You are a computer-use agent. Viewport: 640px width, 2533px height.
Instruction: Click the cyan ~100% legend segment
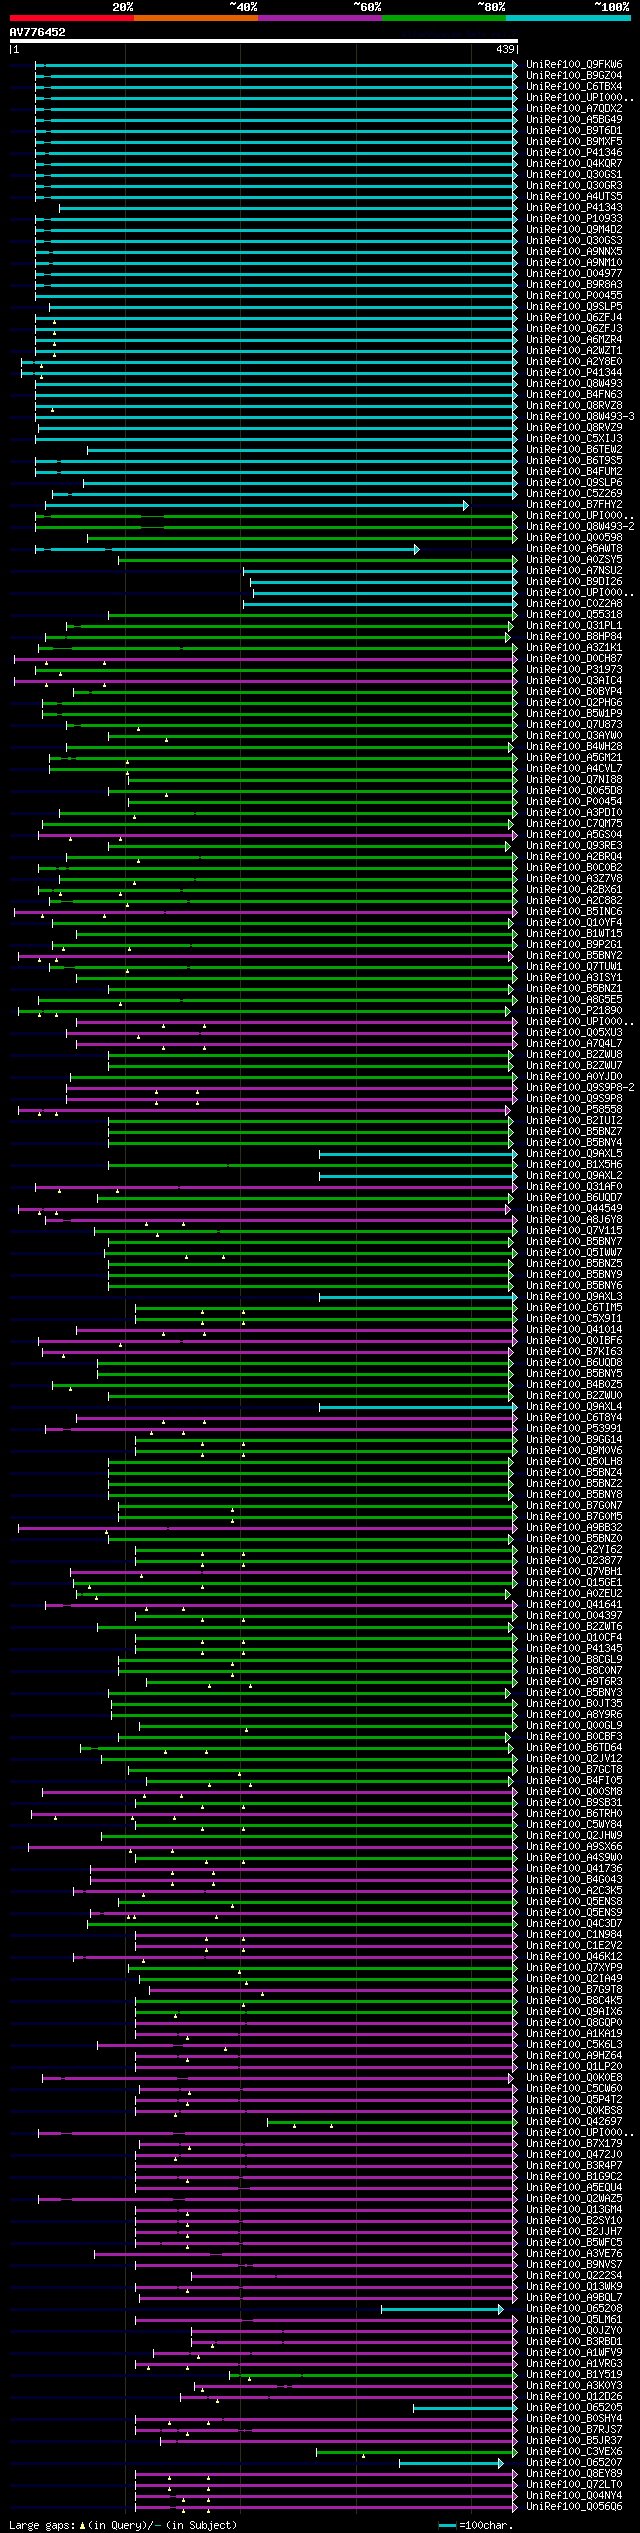pyautogui.click(x=568, y=18)
